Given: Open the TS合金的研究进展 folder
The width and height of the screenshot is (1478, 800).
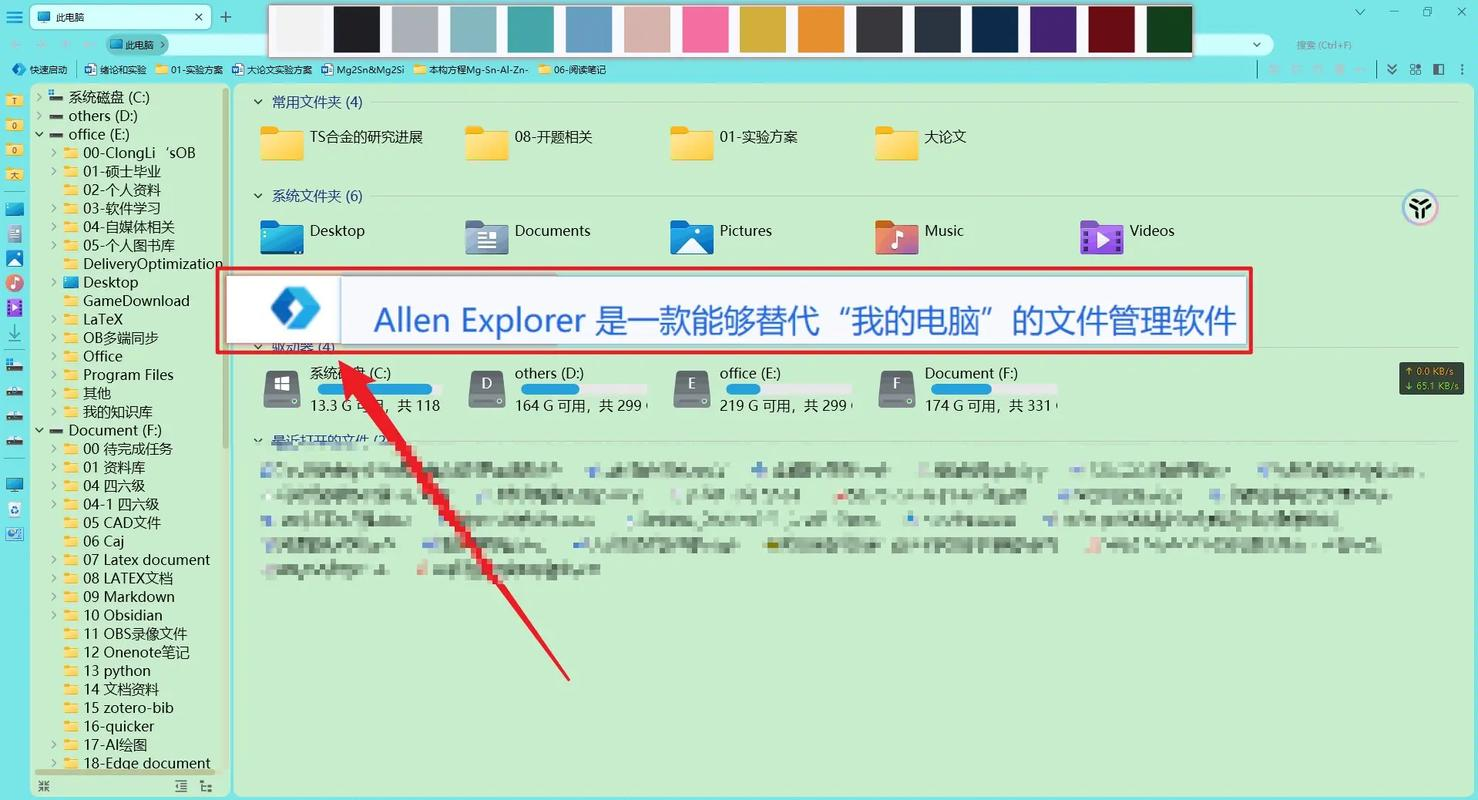Looking at the screenshot, I should (341, 143).
